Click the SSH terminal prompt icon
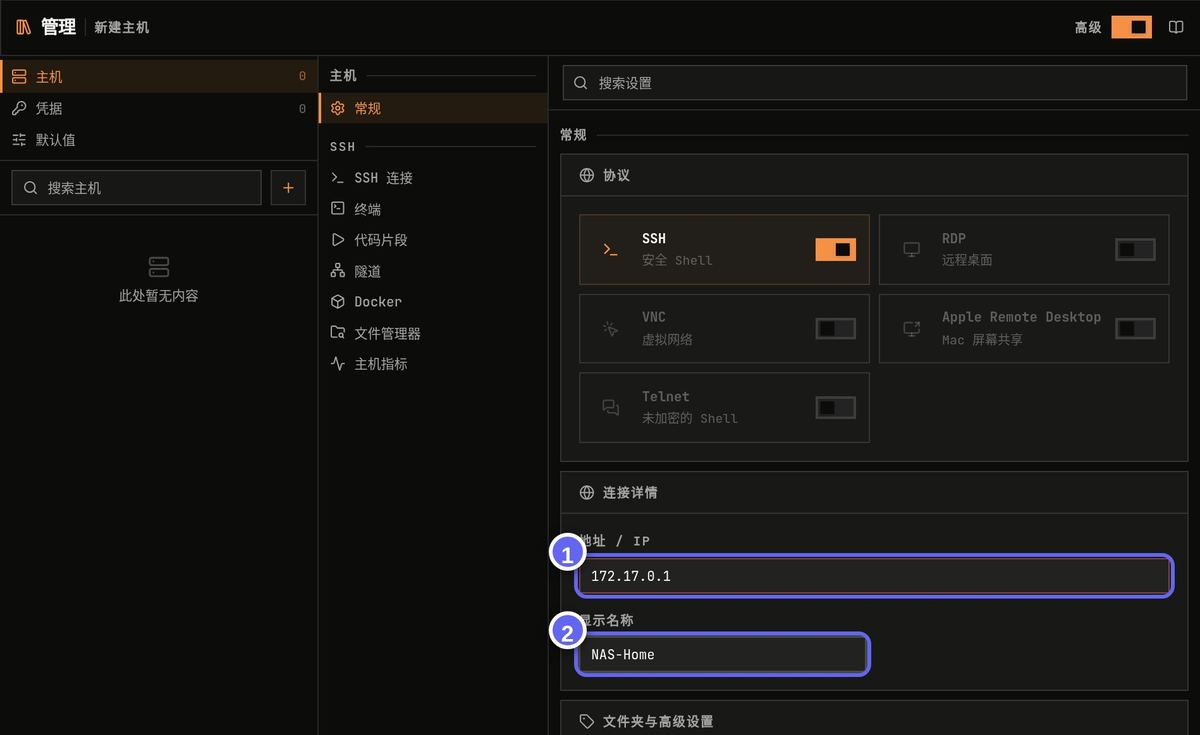Image resolution: width=1200 pixels, height=735 pixels. (610, 249)
